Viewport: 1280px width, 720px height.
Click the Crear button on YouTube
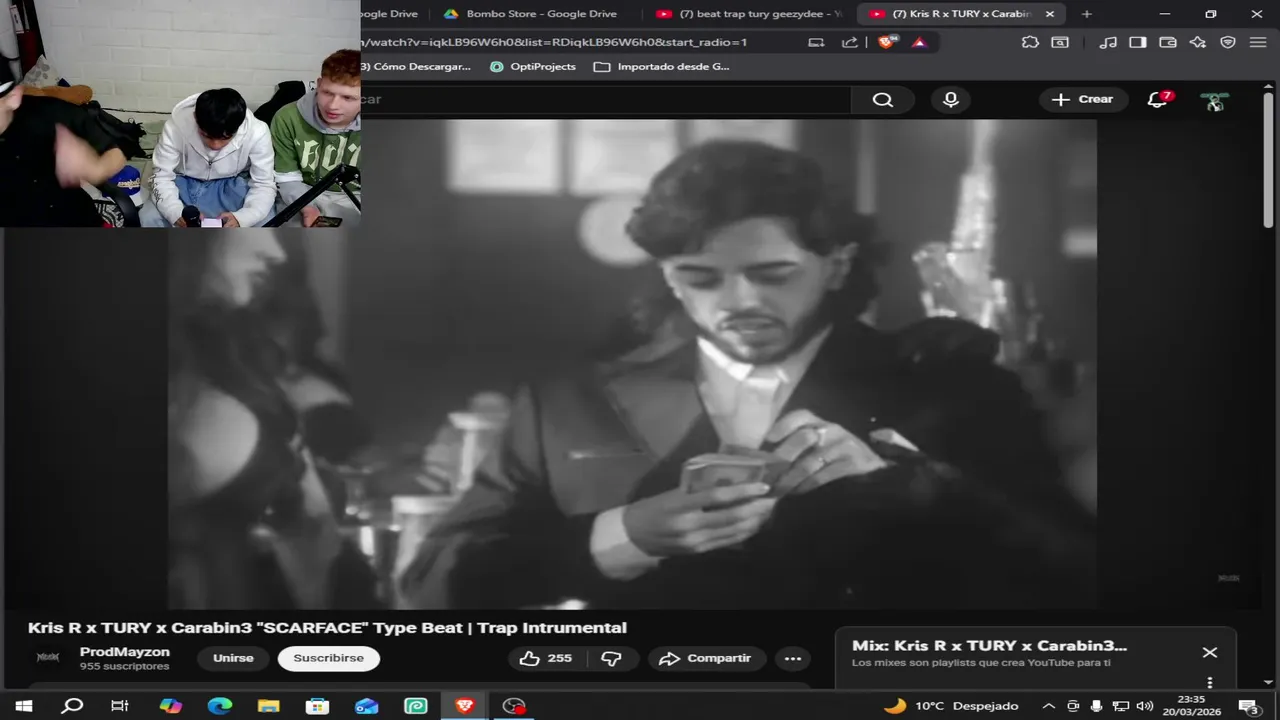pos(1084,99)
